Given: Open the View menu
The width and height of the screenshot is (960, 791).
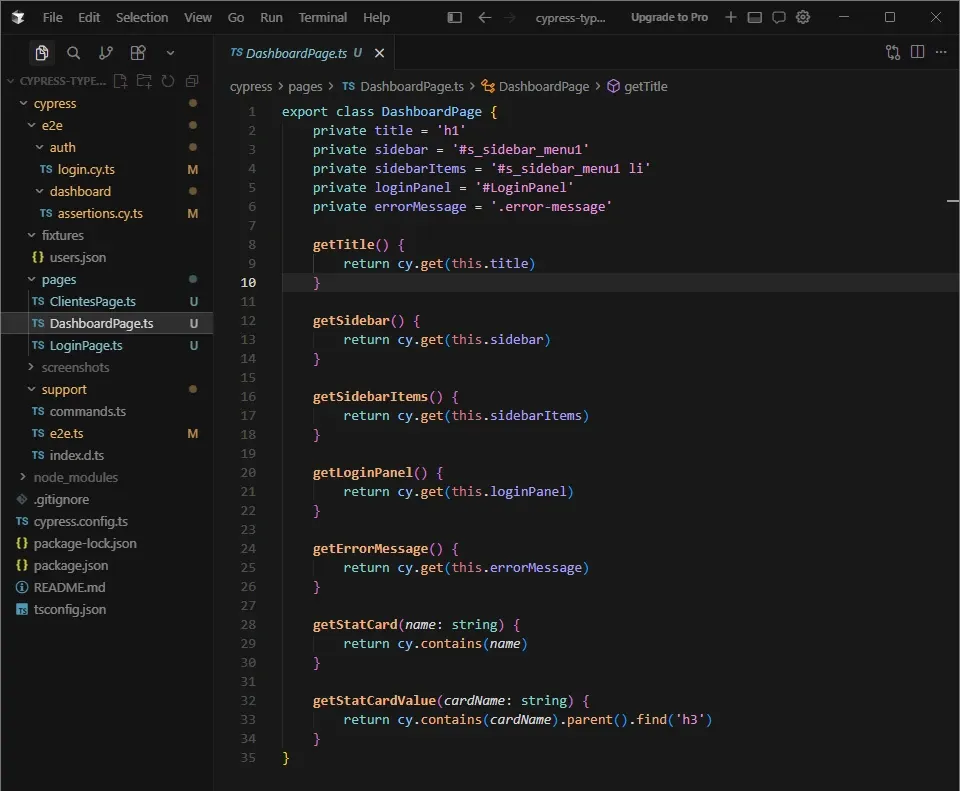Looking at the screenshot, I should click(198, 18).
